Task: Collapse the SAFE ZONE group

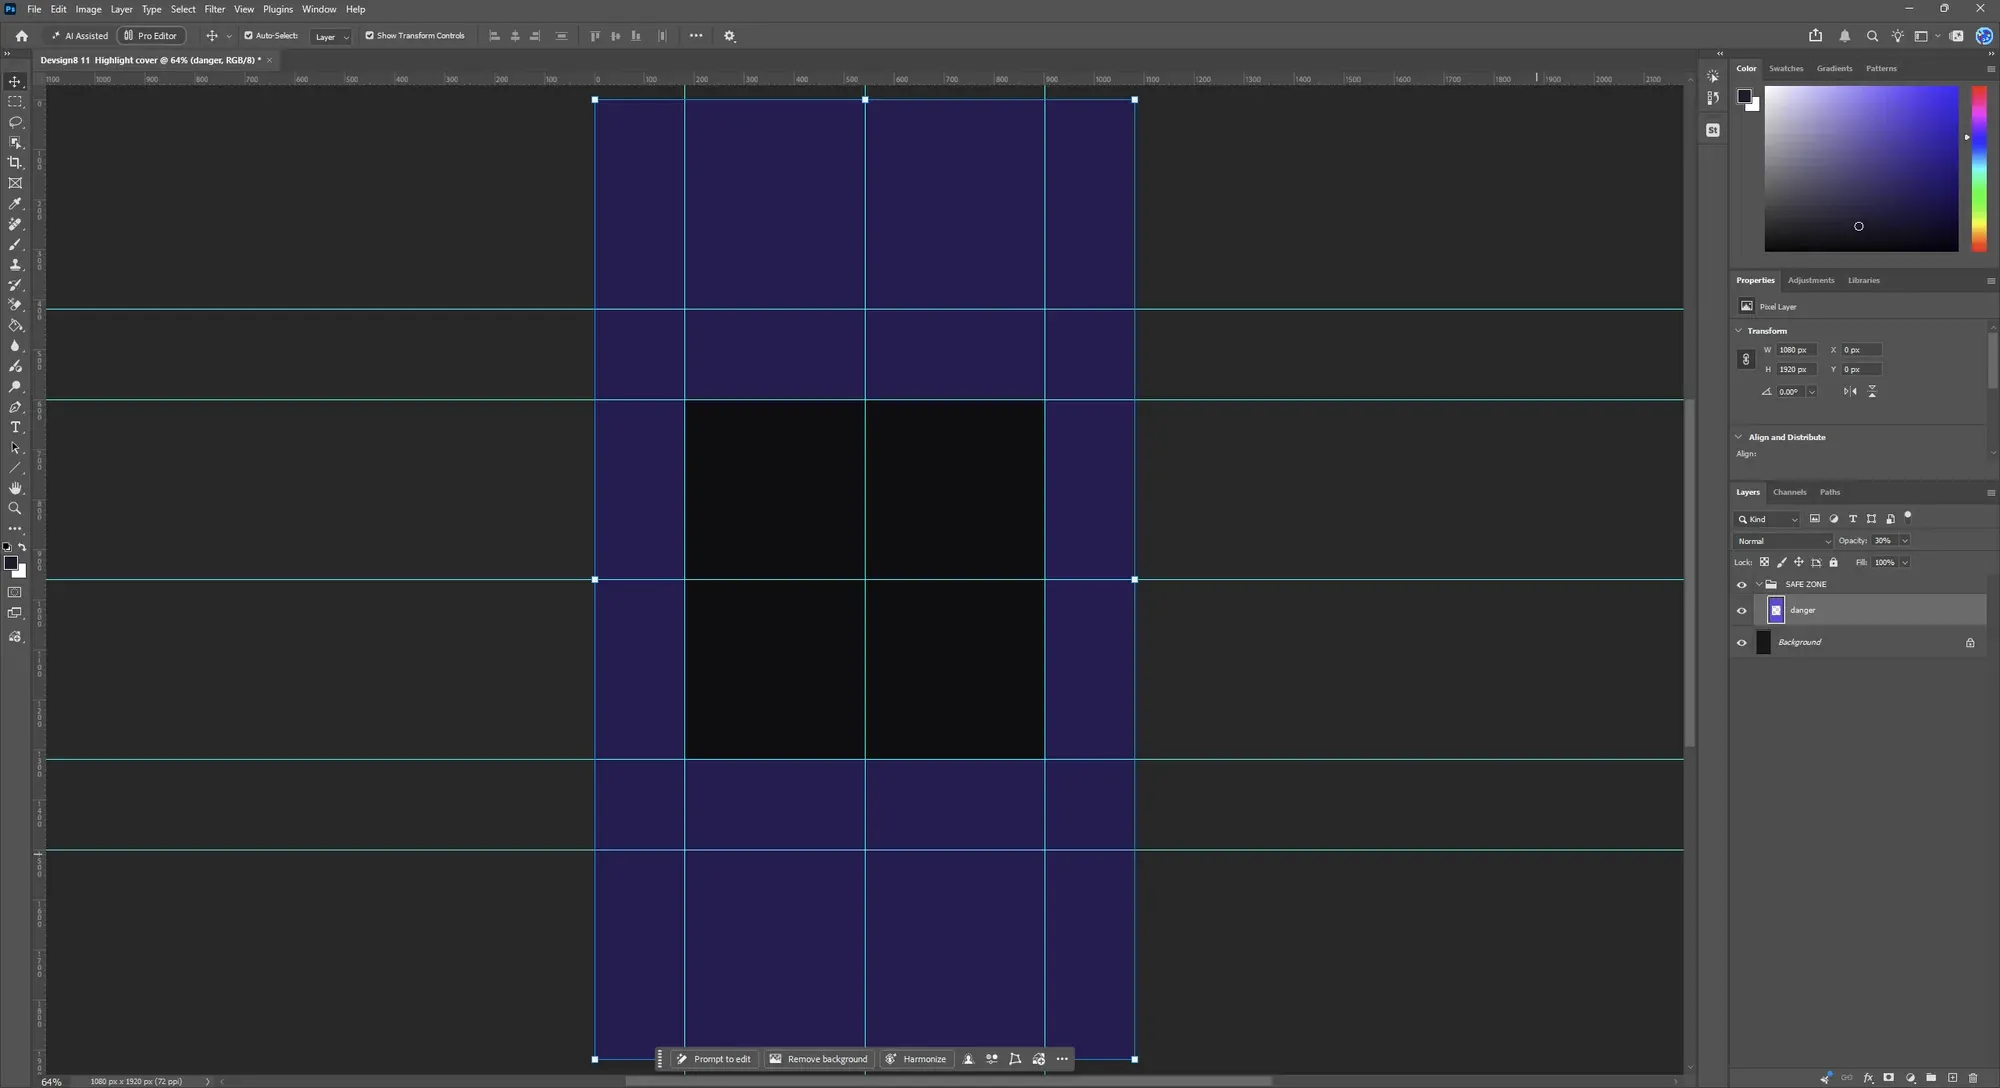Action: tap(1759, 585)
